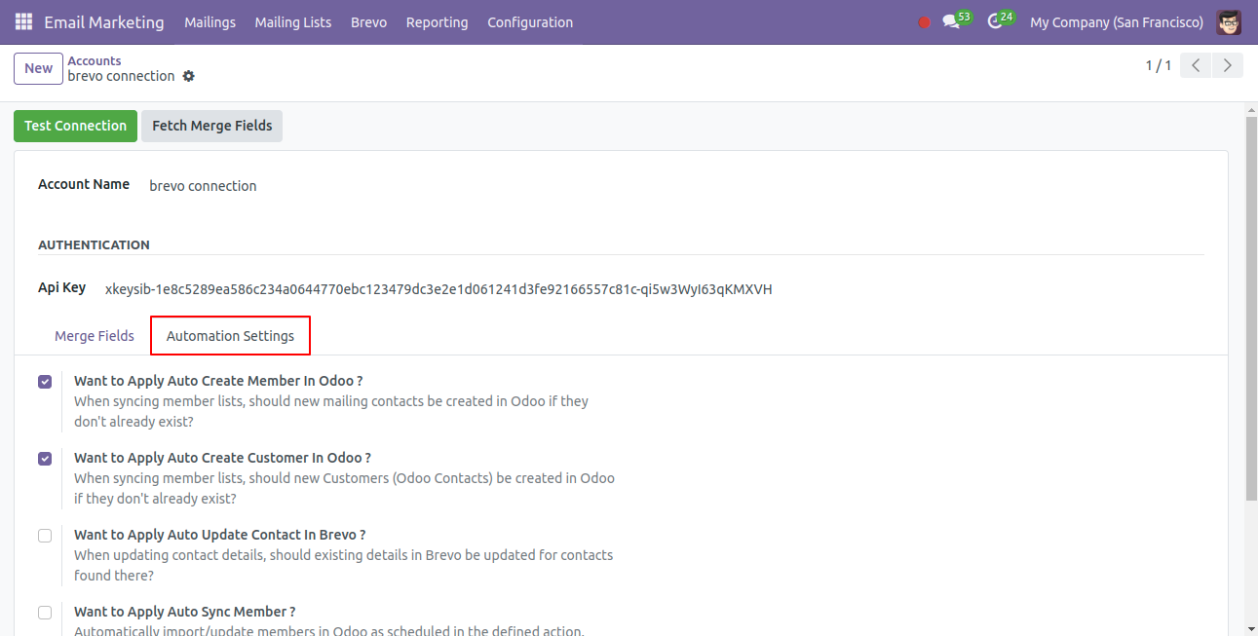The height and width of the screenshot is (636, 1258).
Task: Open the activities clock icon
Action: (994, 22)
